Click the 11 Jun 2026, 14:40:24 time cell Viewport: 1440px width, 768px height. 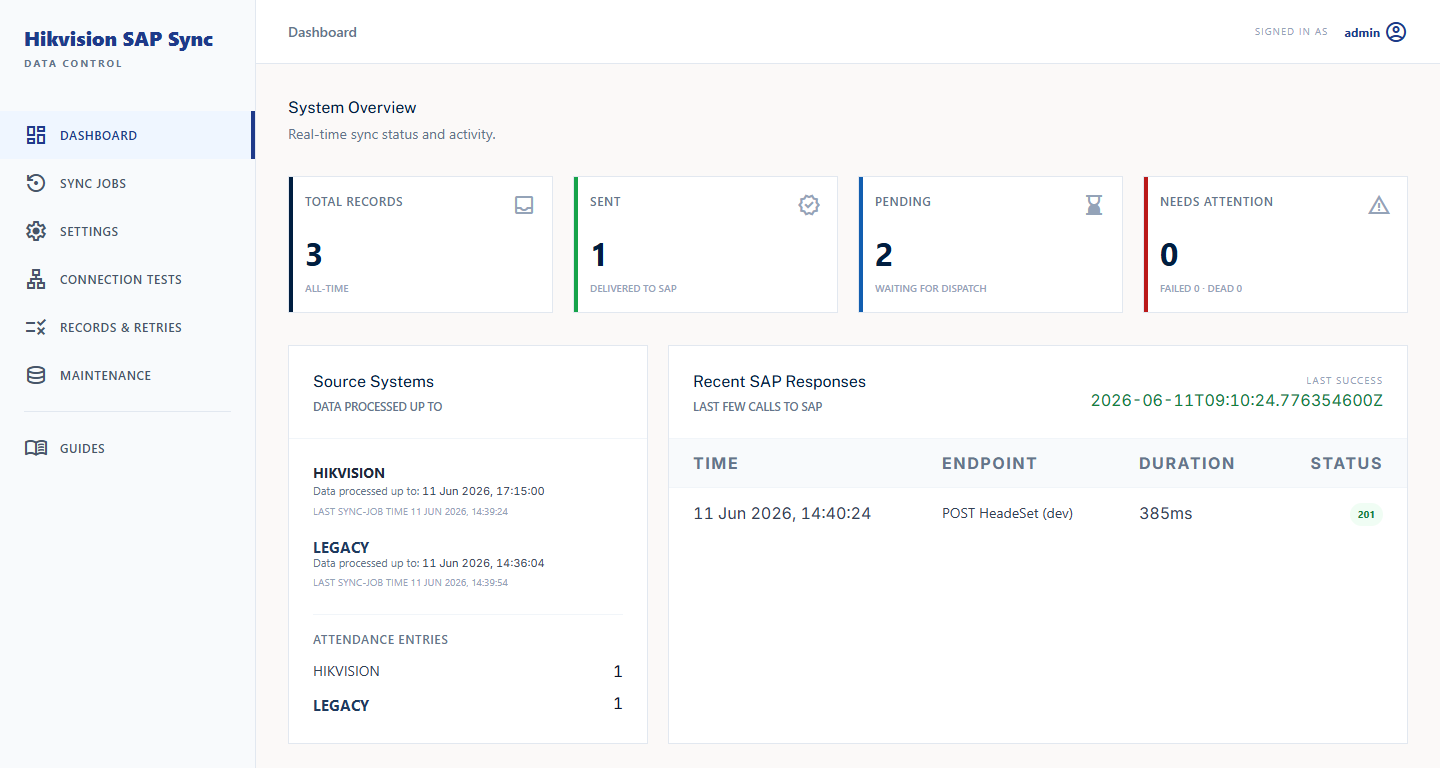(782, 514)
